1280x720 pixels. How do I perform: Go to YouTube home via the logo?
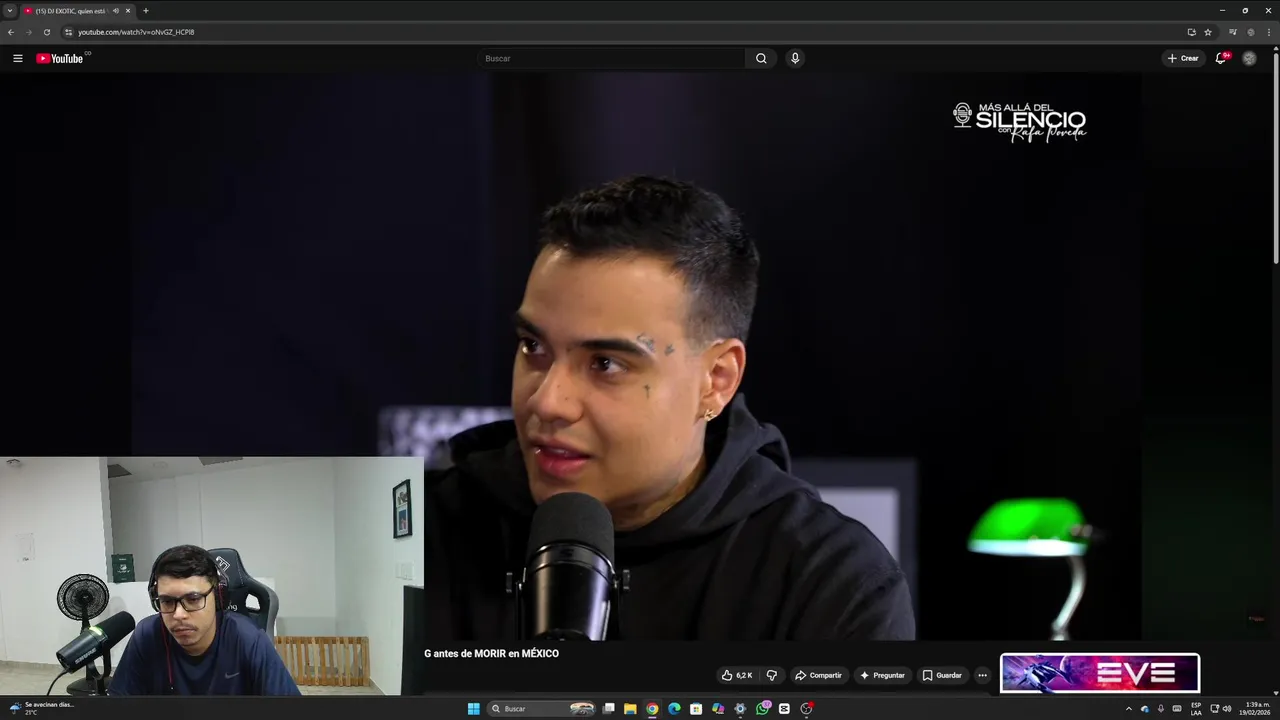[x=60, y=58]
